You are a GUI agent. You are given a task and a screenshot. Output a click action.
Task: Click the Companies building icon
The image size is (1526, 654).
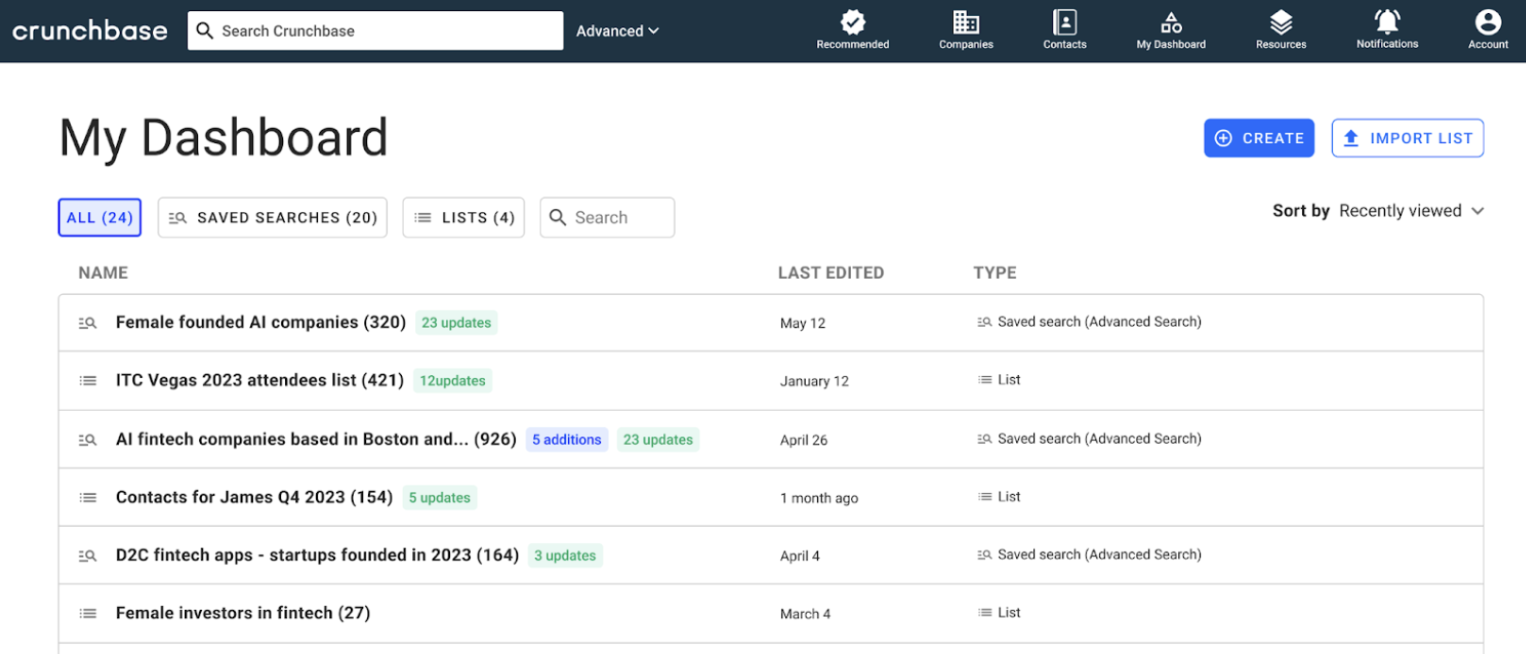(x=964, y=22)
